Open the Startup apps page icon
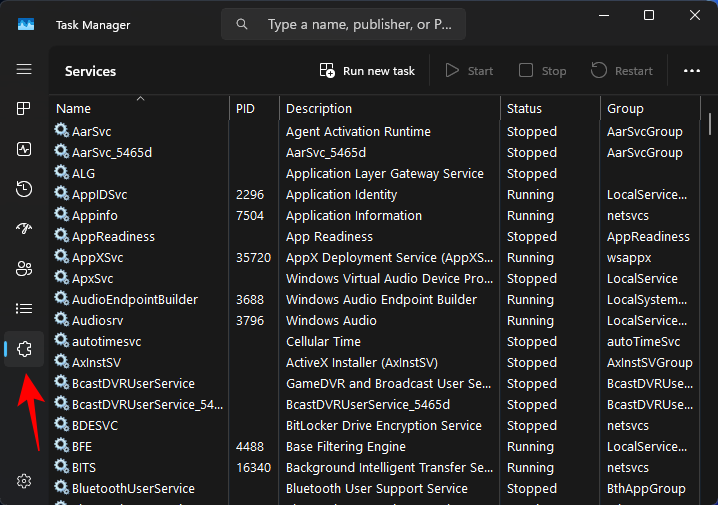The width and height of the screenshot is (718, 505). pyautogui.click(x=24, y=228)
